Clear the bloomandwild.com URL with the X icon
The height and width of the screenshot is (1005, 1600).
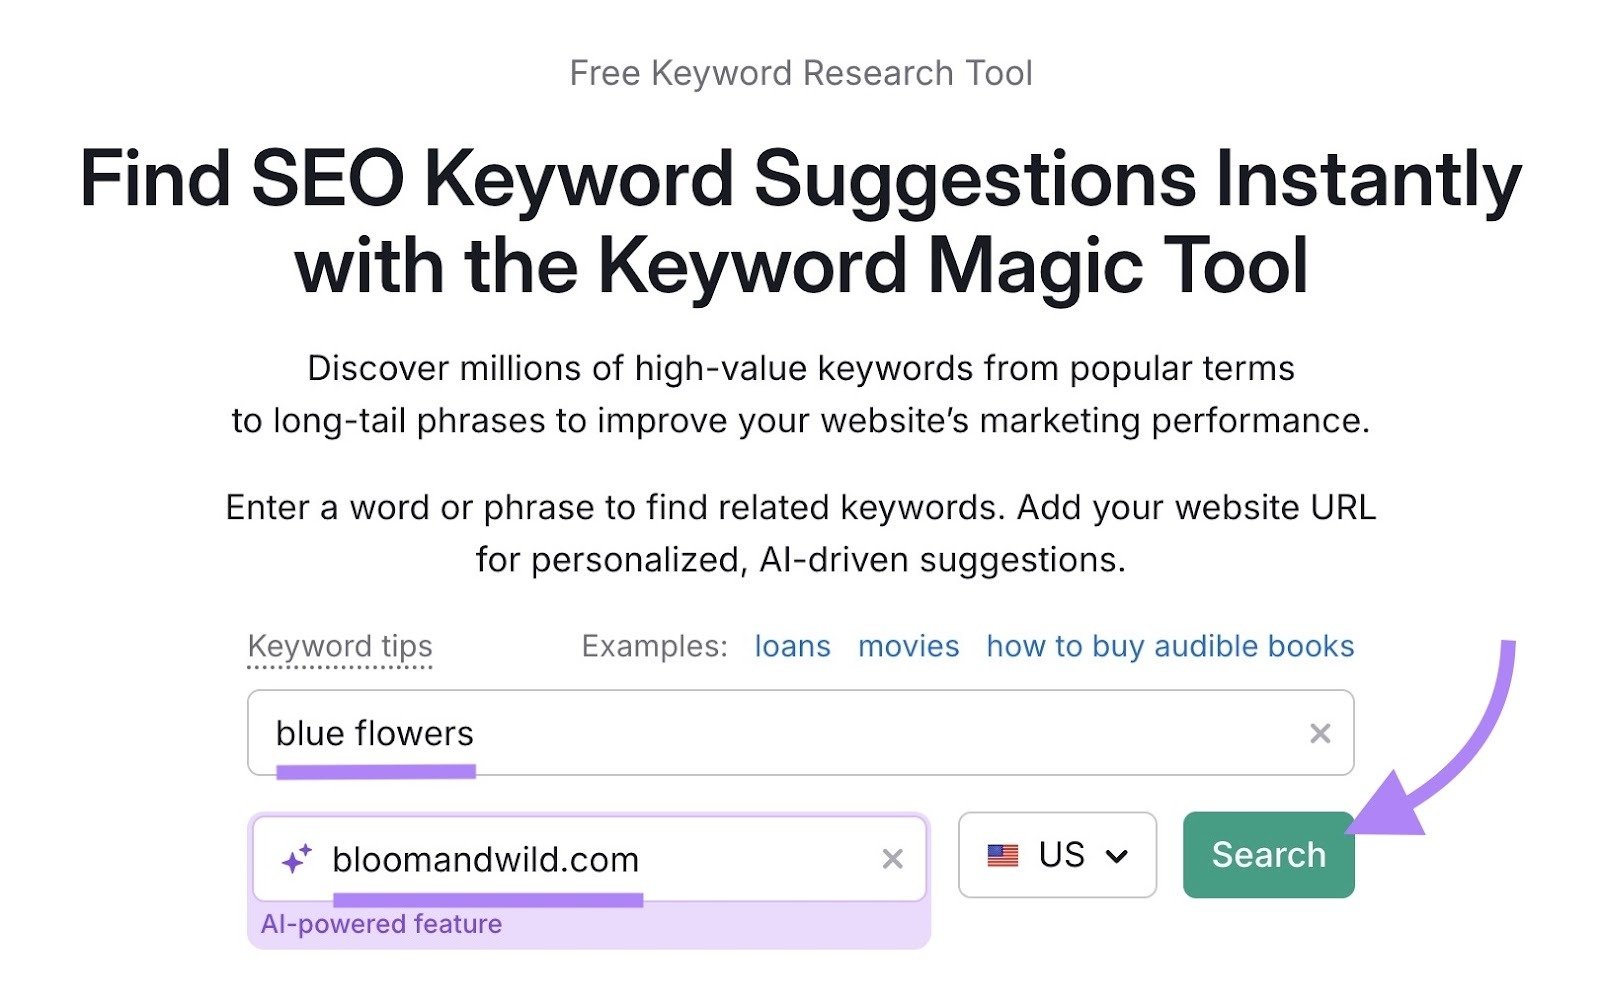click(891, 856)
